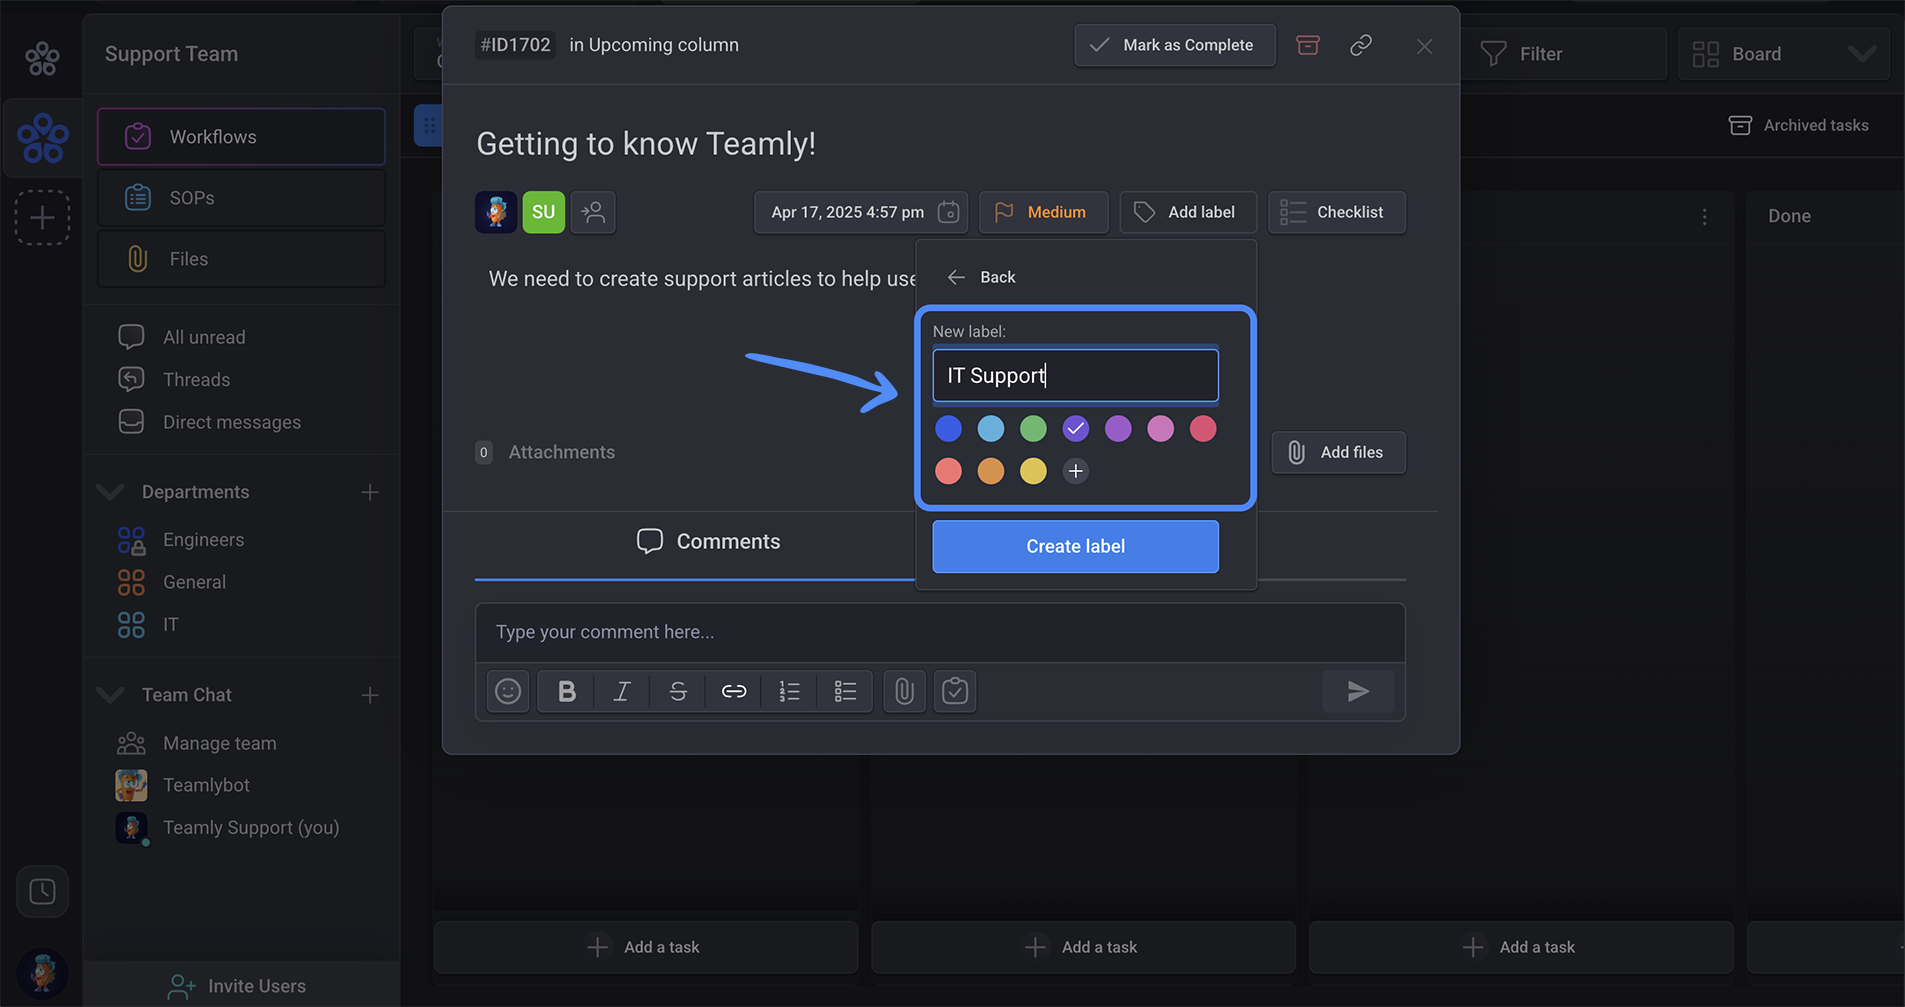Image resolution: width=1905 pixels, height=1007 pixels.
Task: Toggle bold formatting in comment editor
Action: point(566,691)
